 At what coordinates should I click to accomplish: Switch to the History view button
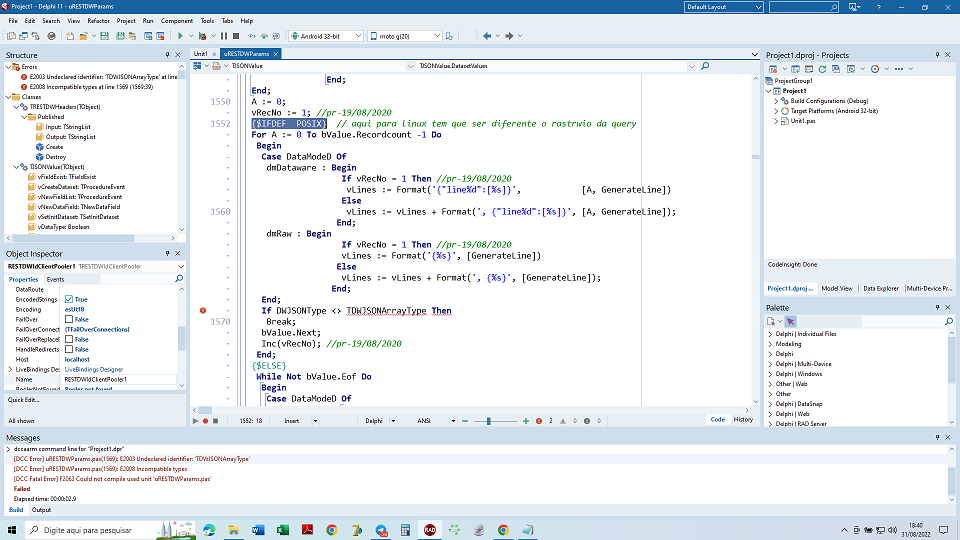[743, 420]
